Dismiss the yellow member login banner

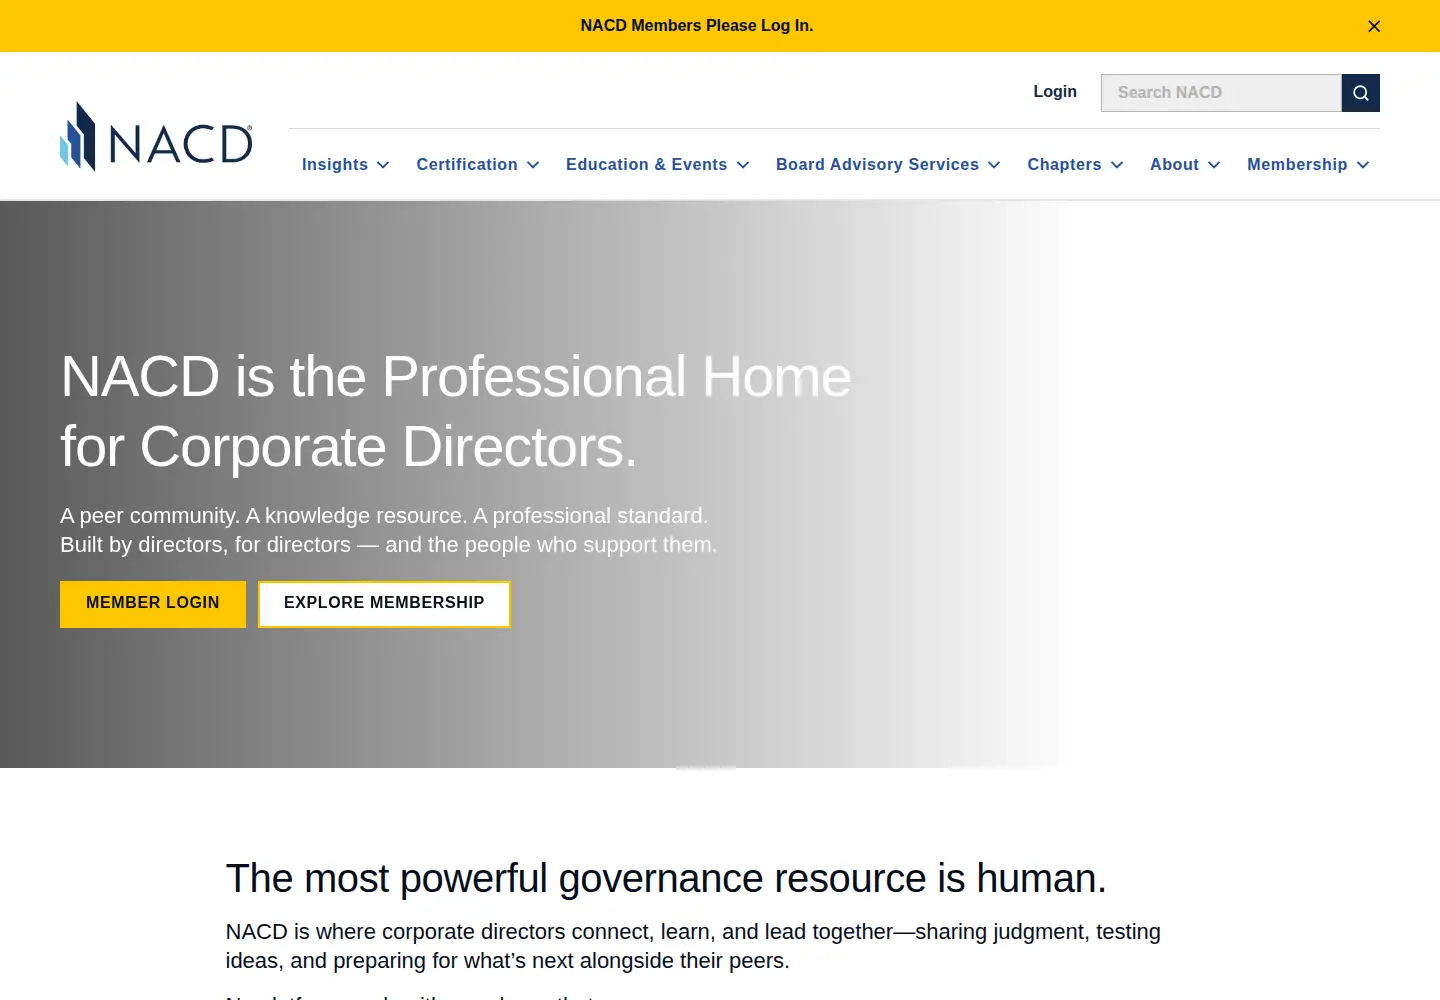(1374, 26)
